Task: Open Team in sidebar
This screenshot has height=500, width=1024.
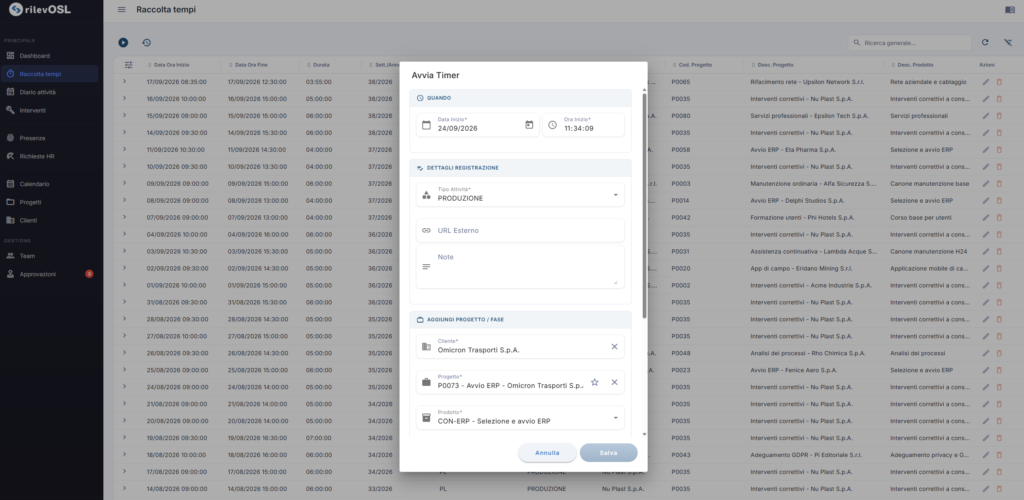Action: click(50, 256)
